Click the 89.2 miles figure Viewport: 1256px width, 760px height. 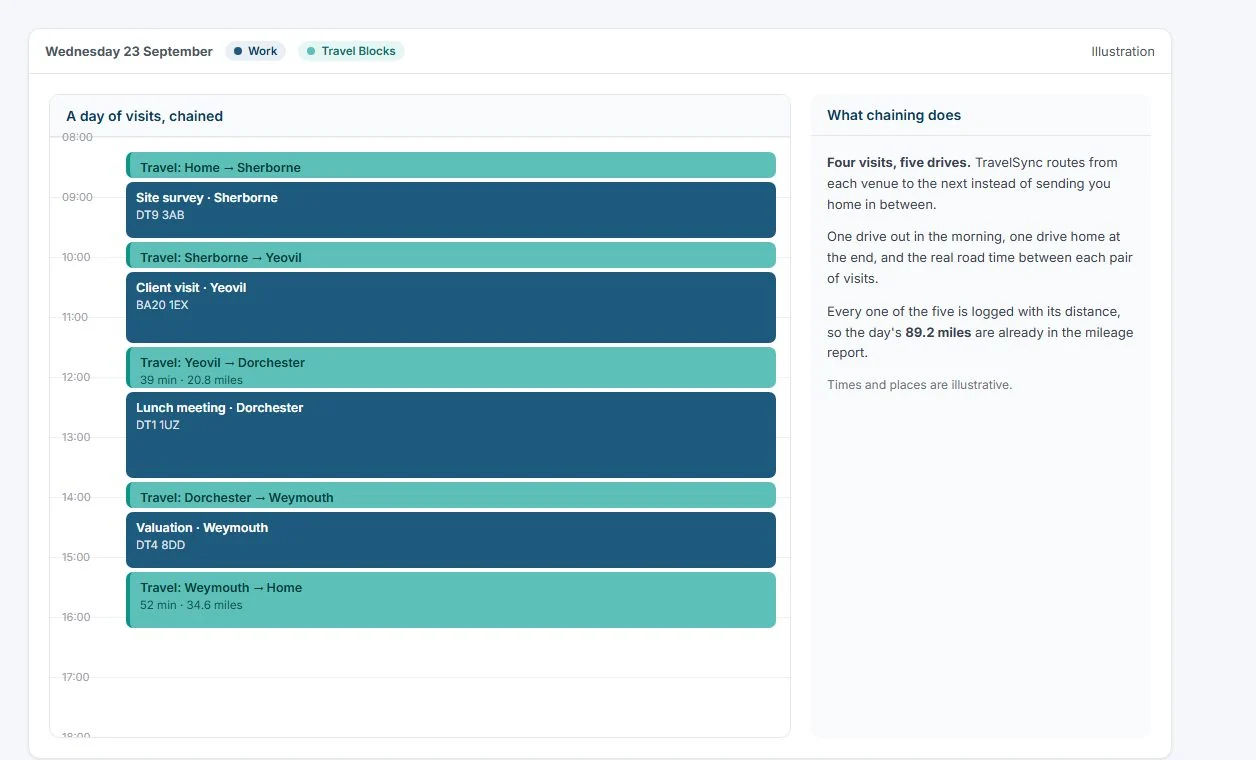[x=938, y=332]
